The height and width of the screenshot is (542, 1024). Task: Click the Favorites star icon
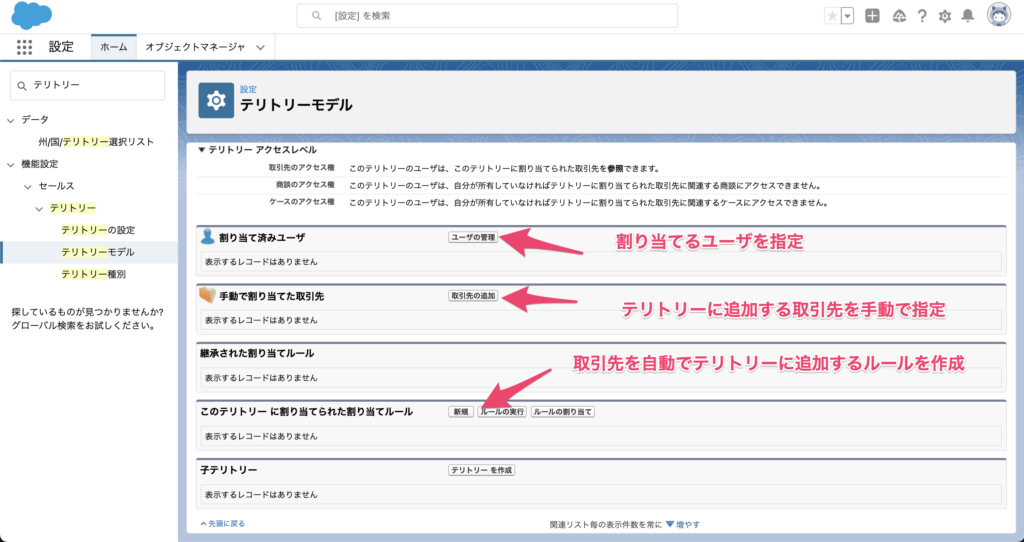click(x=832, y=16)
